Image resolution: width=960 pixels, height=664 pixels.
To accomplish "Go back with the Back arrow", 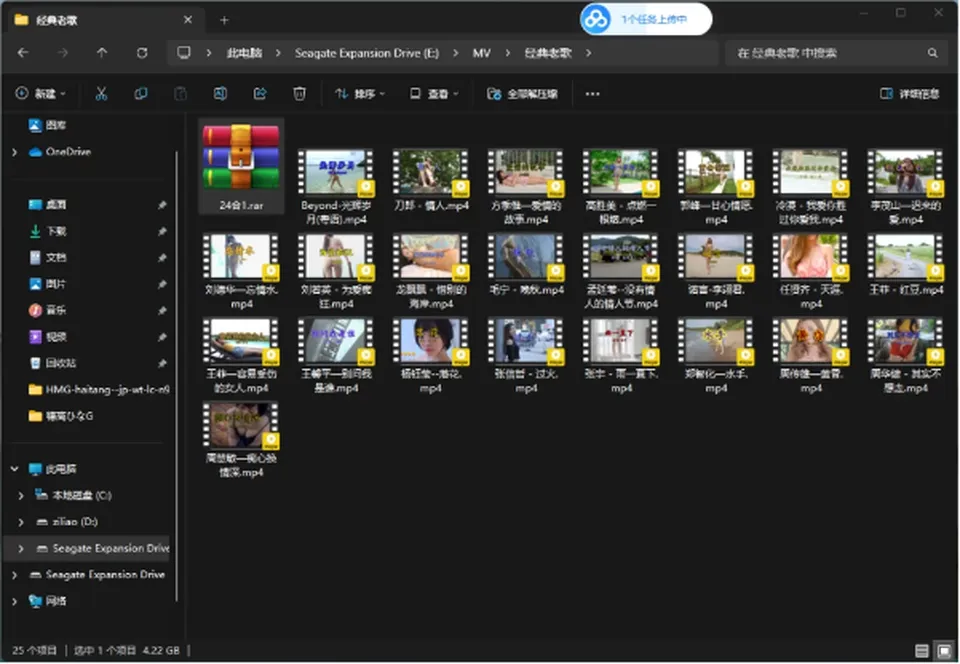I will click(23, 53).
